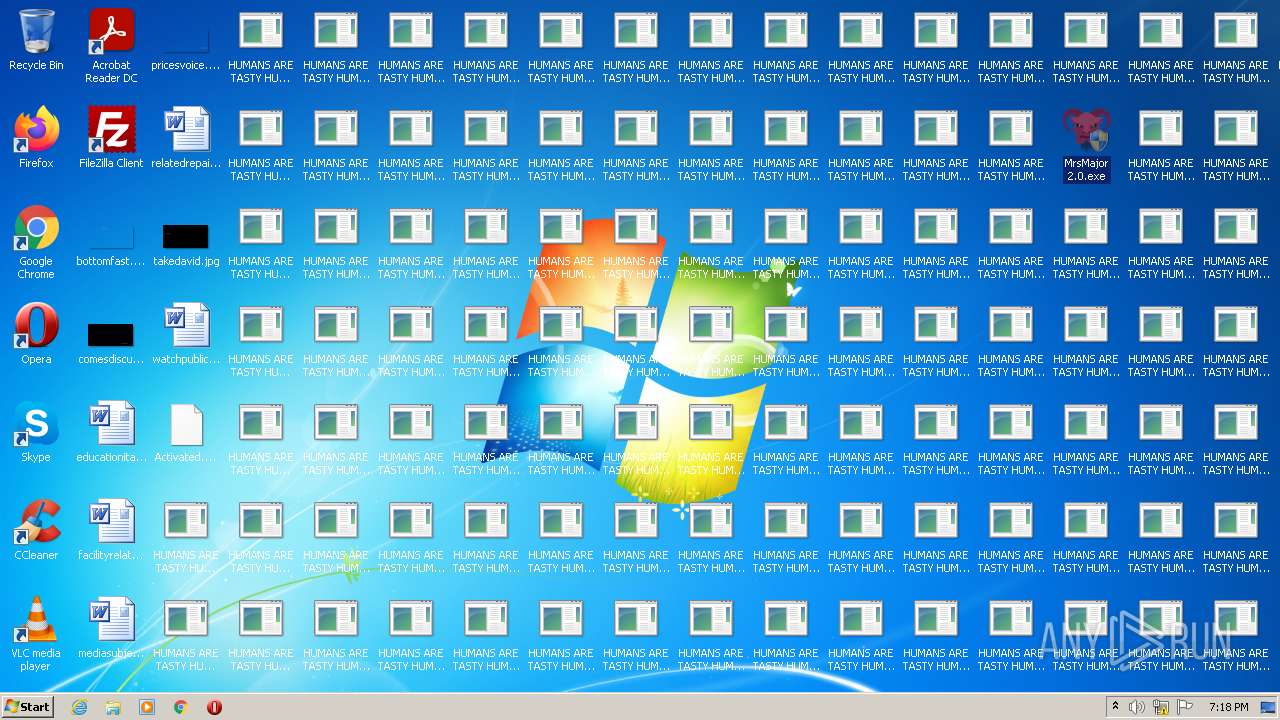1280x720 pixels.
Task: Select the mediasubje Word document
Action: click(x=111, y=628)
